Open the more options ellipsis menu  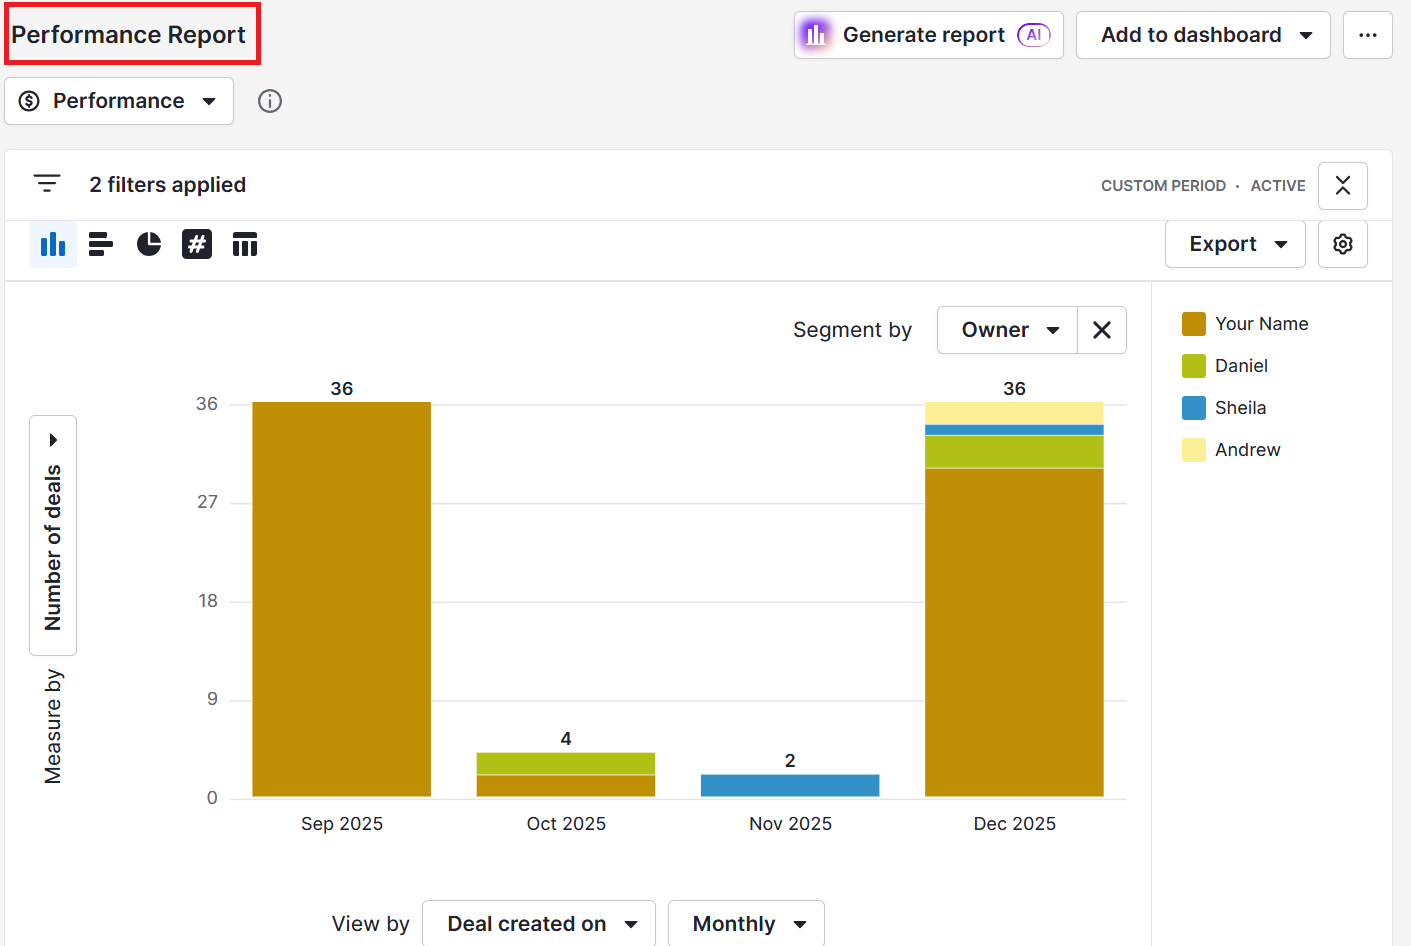point(1367,34)
